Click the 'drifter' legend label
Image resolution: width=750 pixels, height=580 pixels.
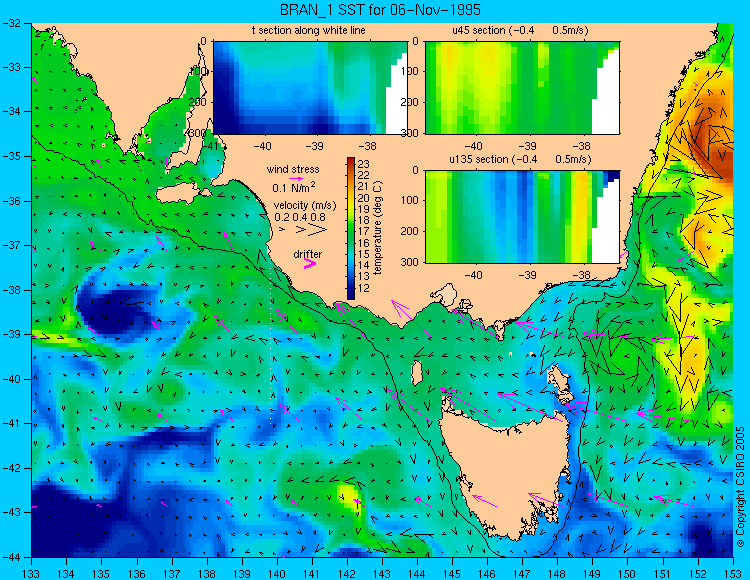308,254
